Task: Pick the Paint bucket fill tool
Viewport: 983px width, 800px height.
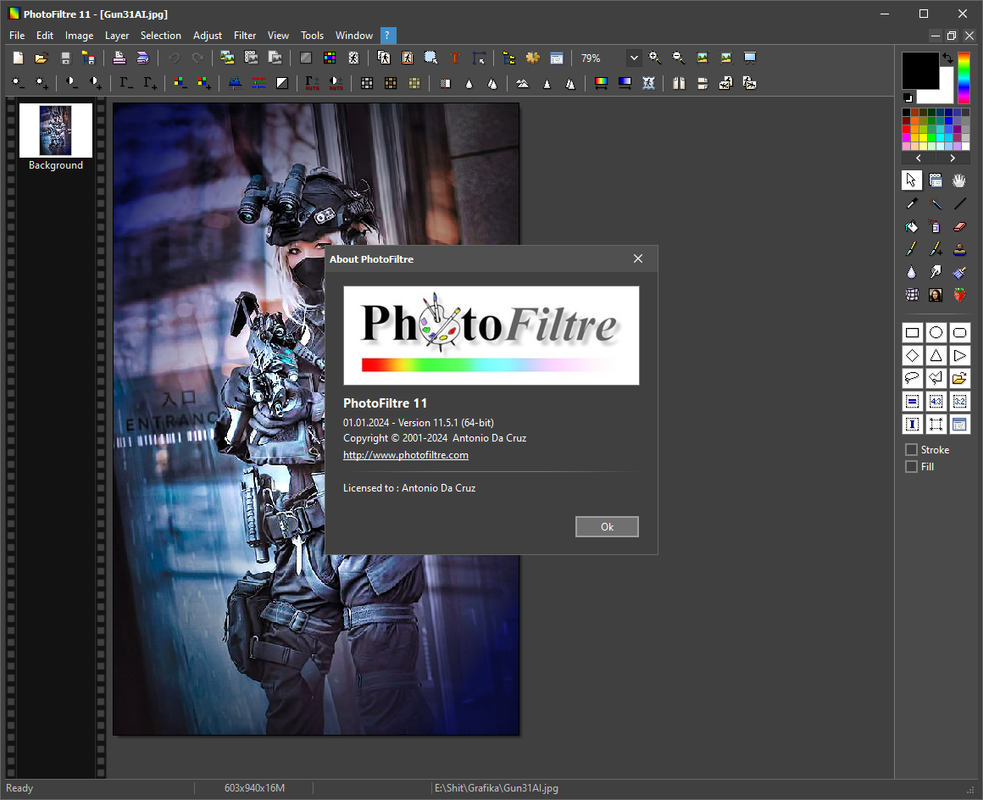Action: tap(912, 226)
